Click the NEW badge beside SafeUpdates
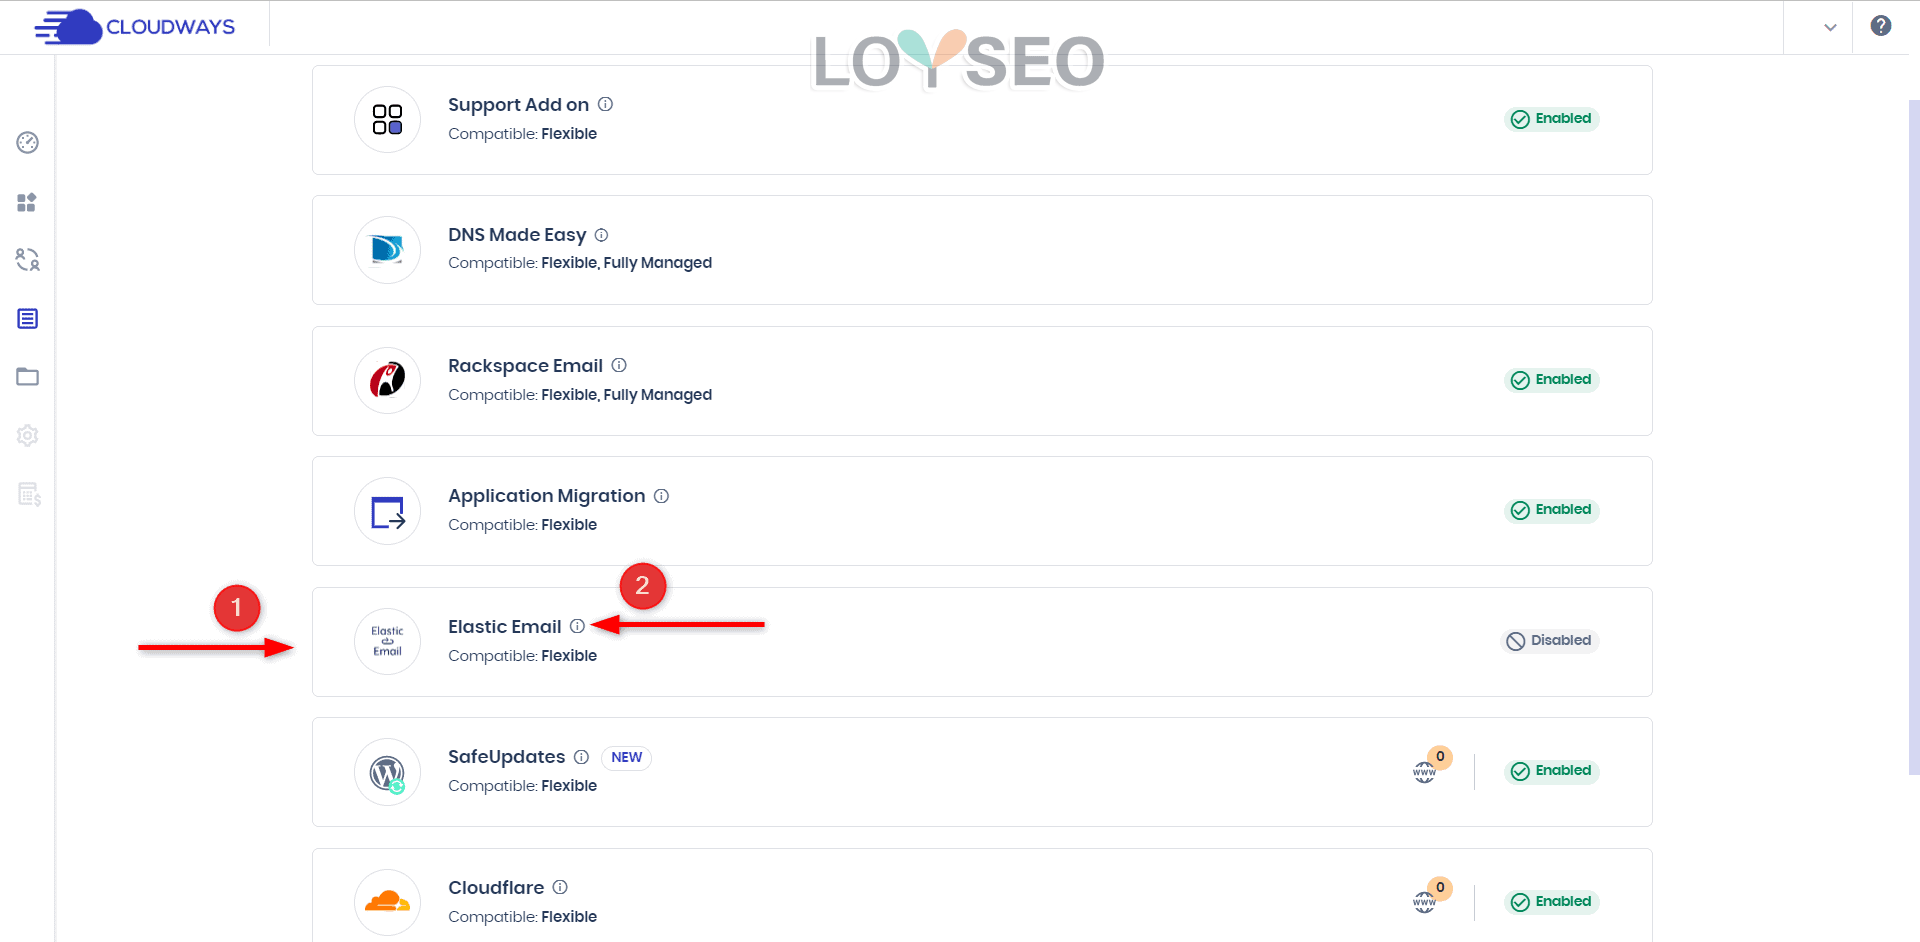The width and height of the screenshot is (1920, 942). pos(626,758)
